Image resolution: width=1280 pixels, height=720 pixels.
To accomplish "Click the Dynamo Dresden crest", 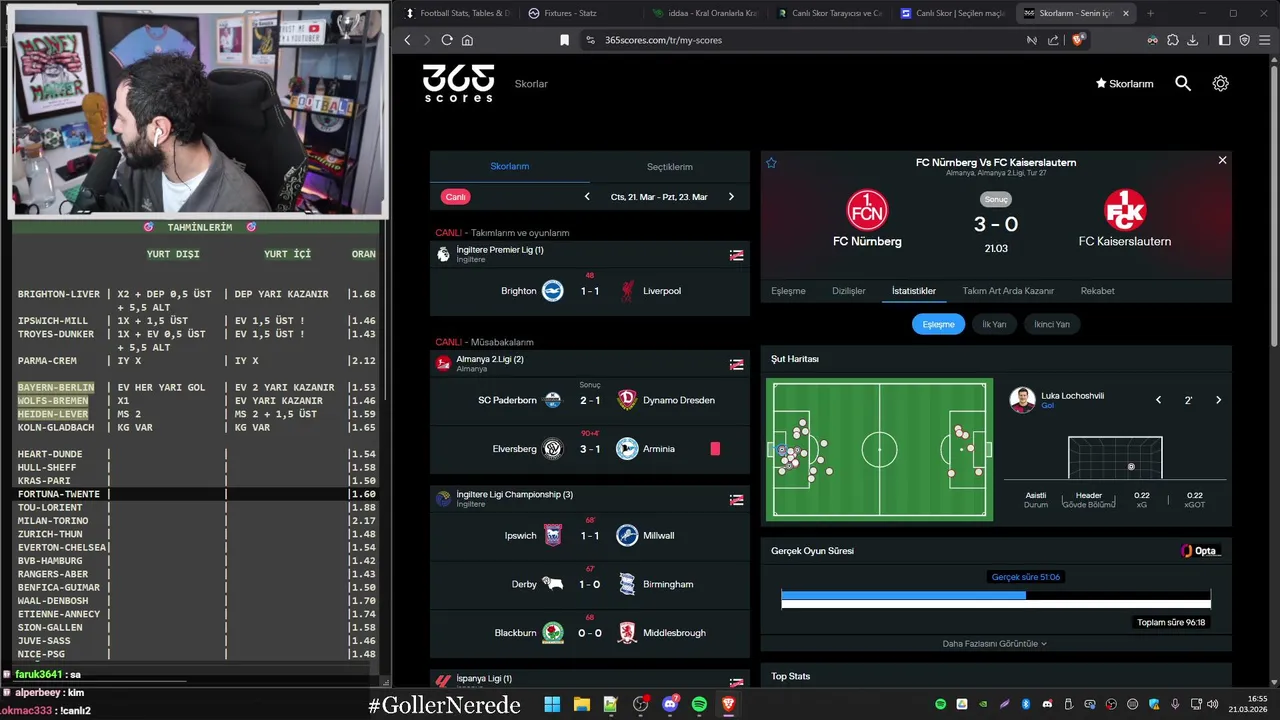I will [x=627, y=400].
